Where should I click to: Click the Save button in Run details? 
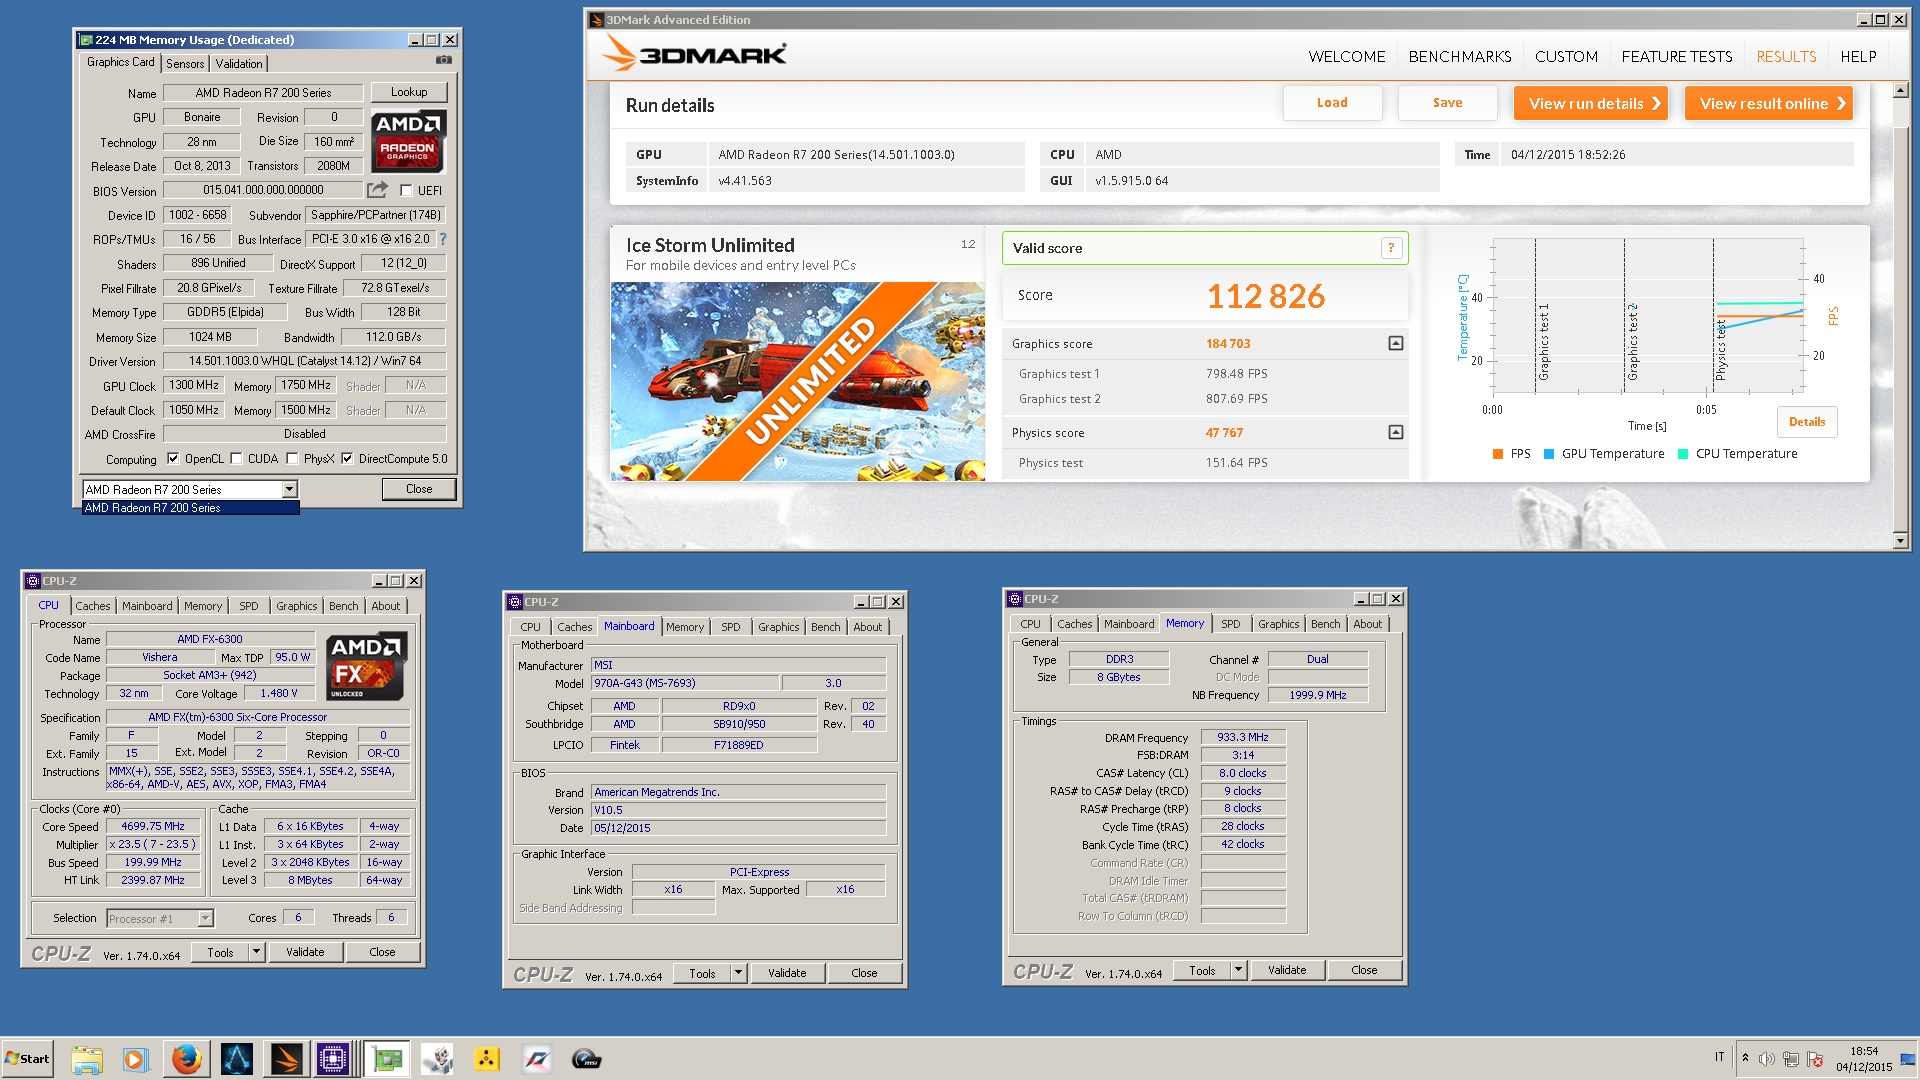point(1447,103)
